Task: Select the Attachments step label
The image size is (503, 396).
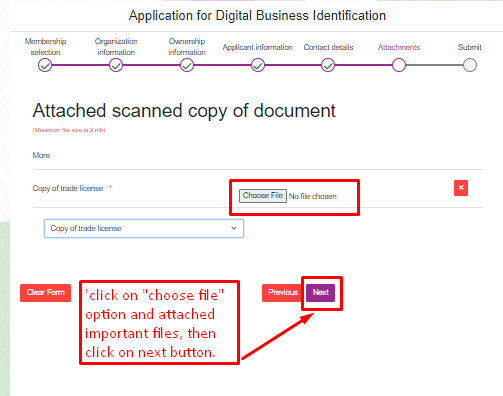Action: 399,47
